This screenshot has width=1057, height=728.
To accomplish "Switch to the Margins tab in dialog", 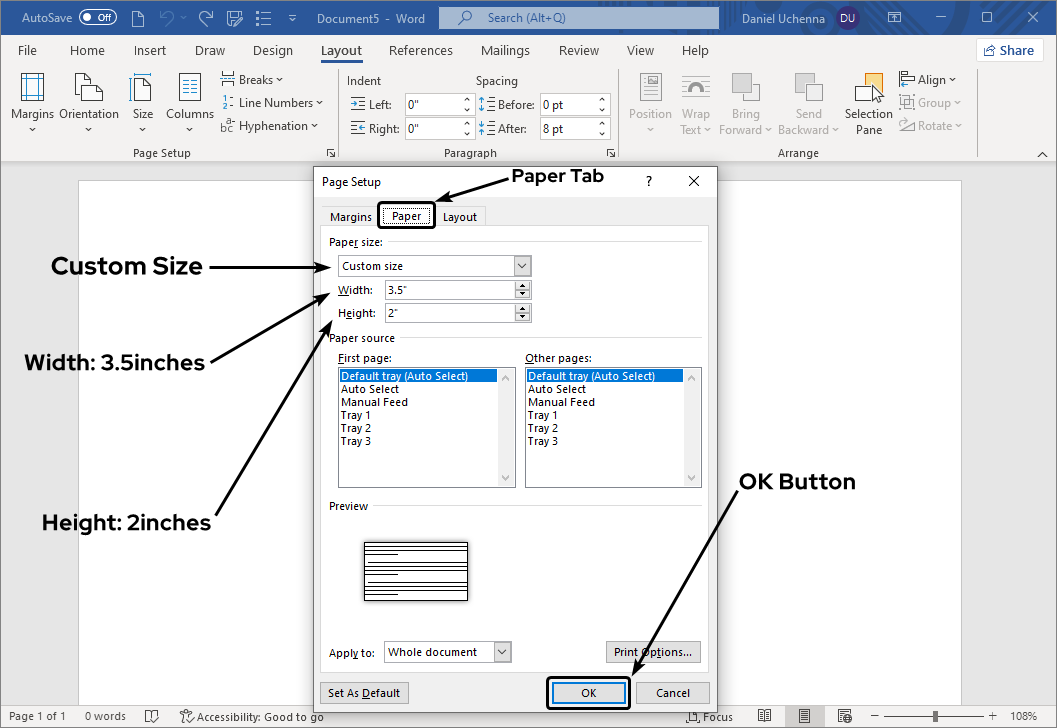I will pos(351,217).
